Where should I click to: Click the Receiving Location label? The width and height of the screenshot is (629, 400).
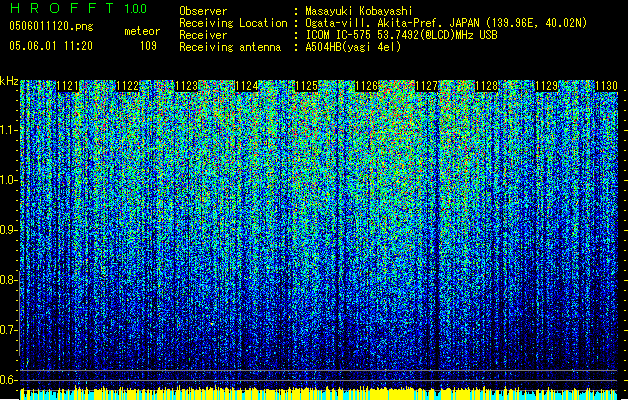point(233,23)
